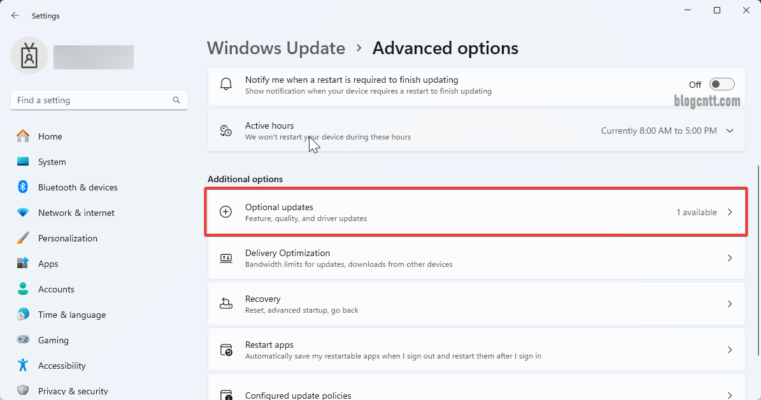This screenshot has width=761, height=400.
Task: Expand the Active hours dropdown
Action: click(730, 131)
